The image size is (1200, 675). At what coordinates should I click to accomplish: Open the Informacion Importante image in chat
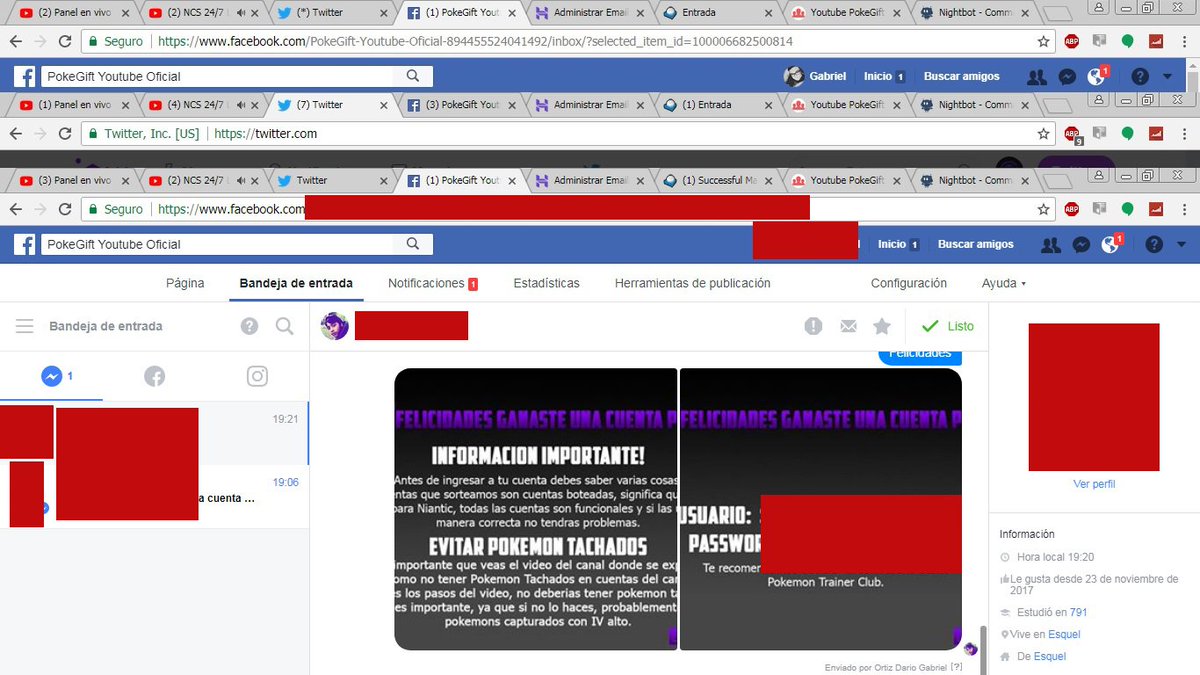point(536,509)
